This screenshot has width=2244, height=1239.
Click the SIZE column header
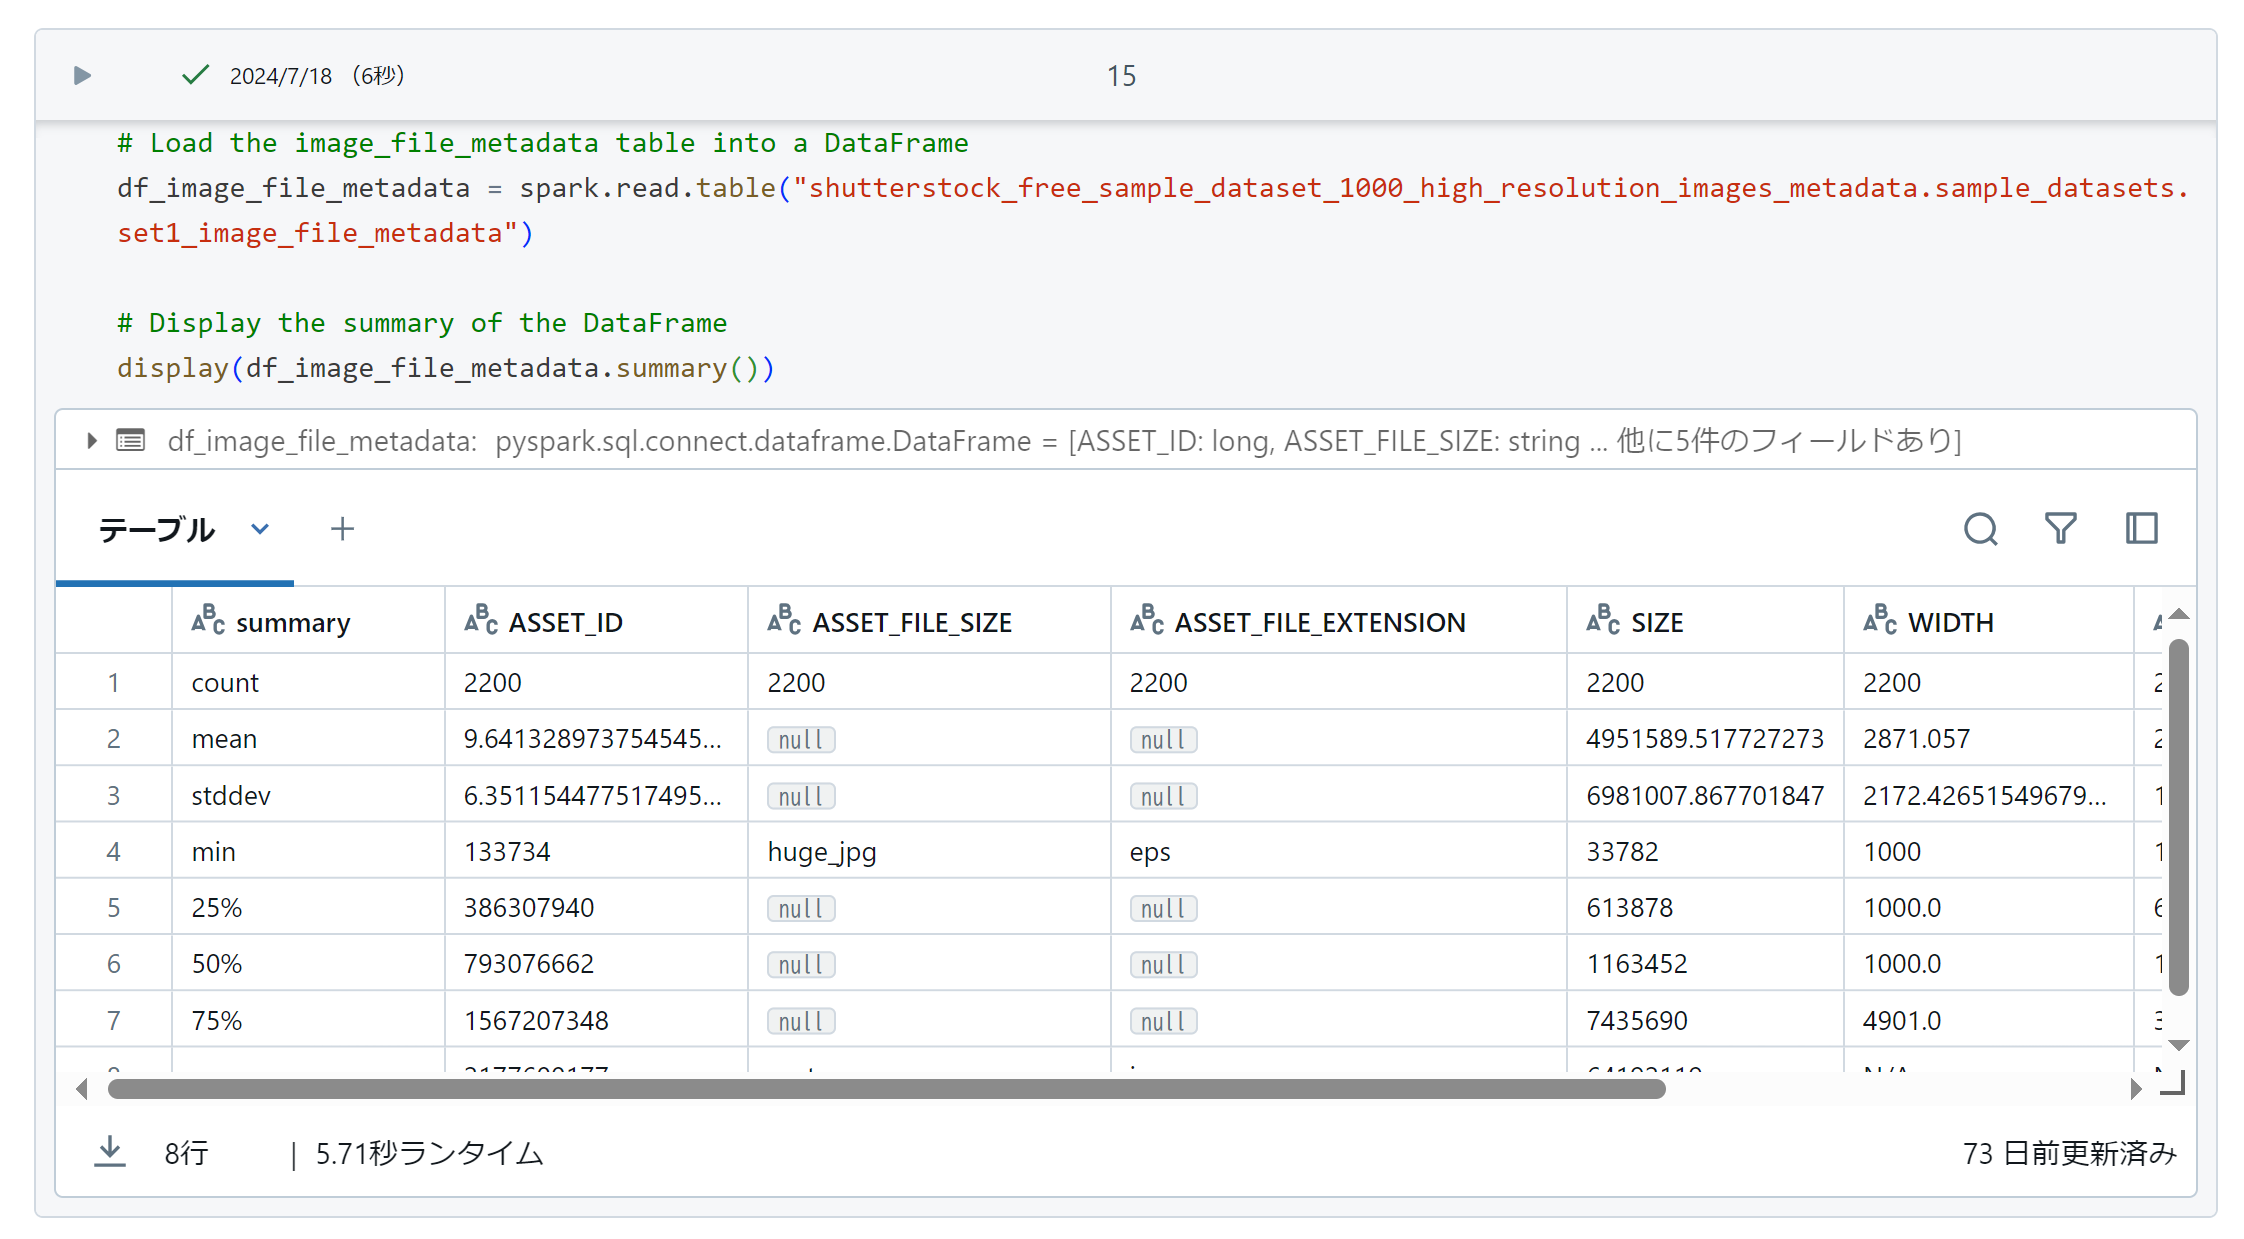tap(1657, 622)
